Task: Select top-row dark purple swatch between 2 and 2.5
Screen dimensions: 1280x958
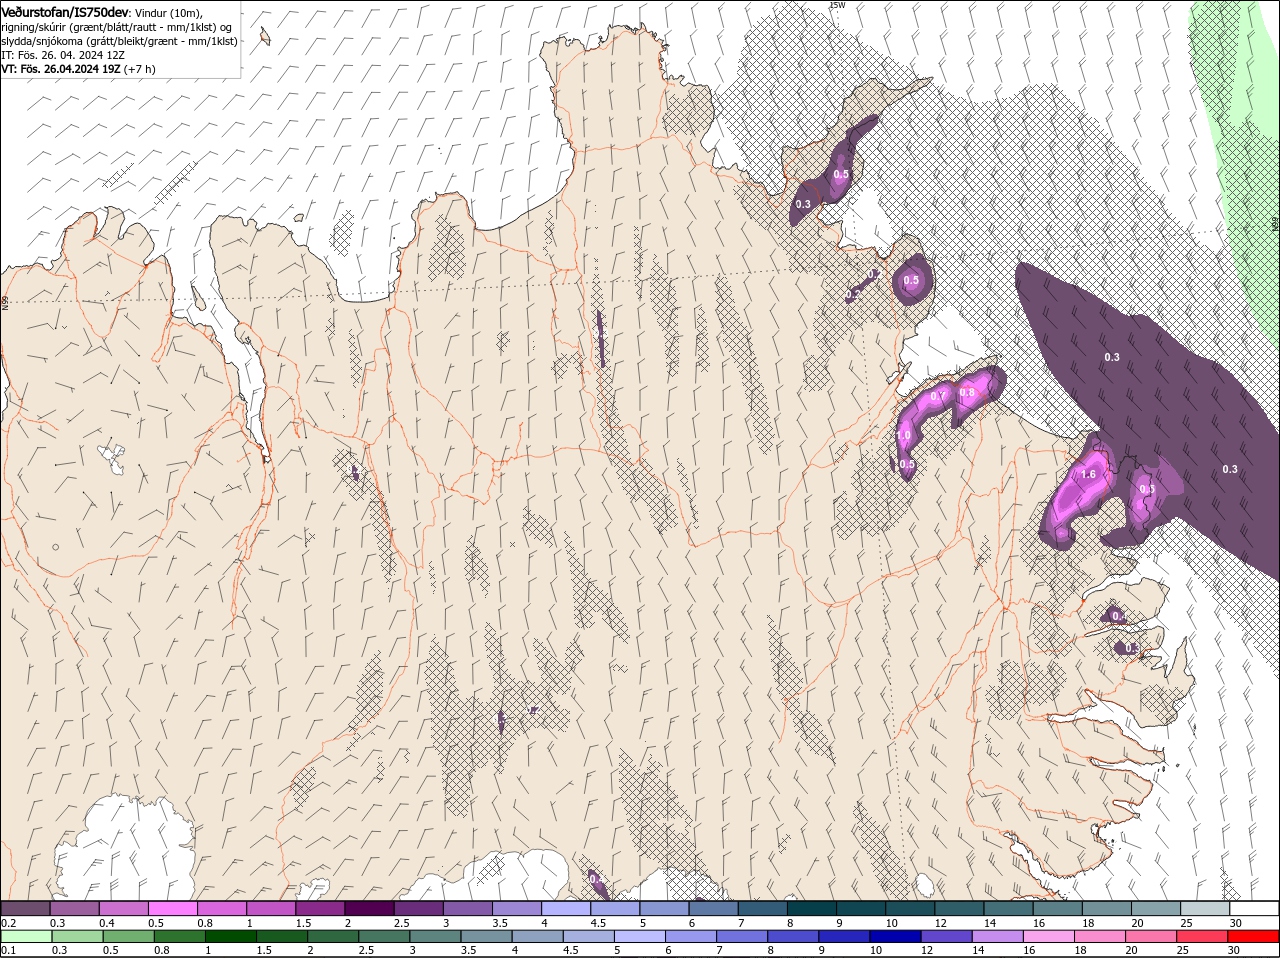Action: [369, 908]
